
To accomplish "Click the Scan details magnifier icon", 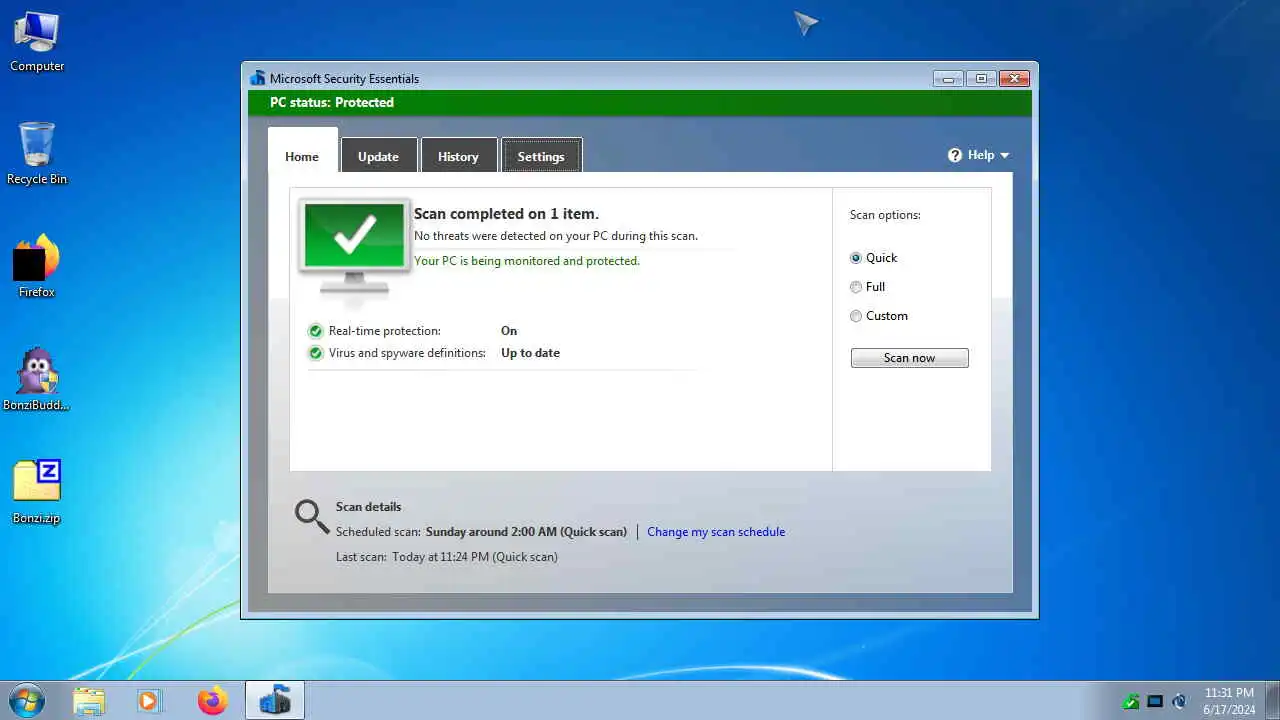I will [x=312, y=517].
